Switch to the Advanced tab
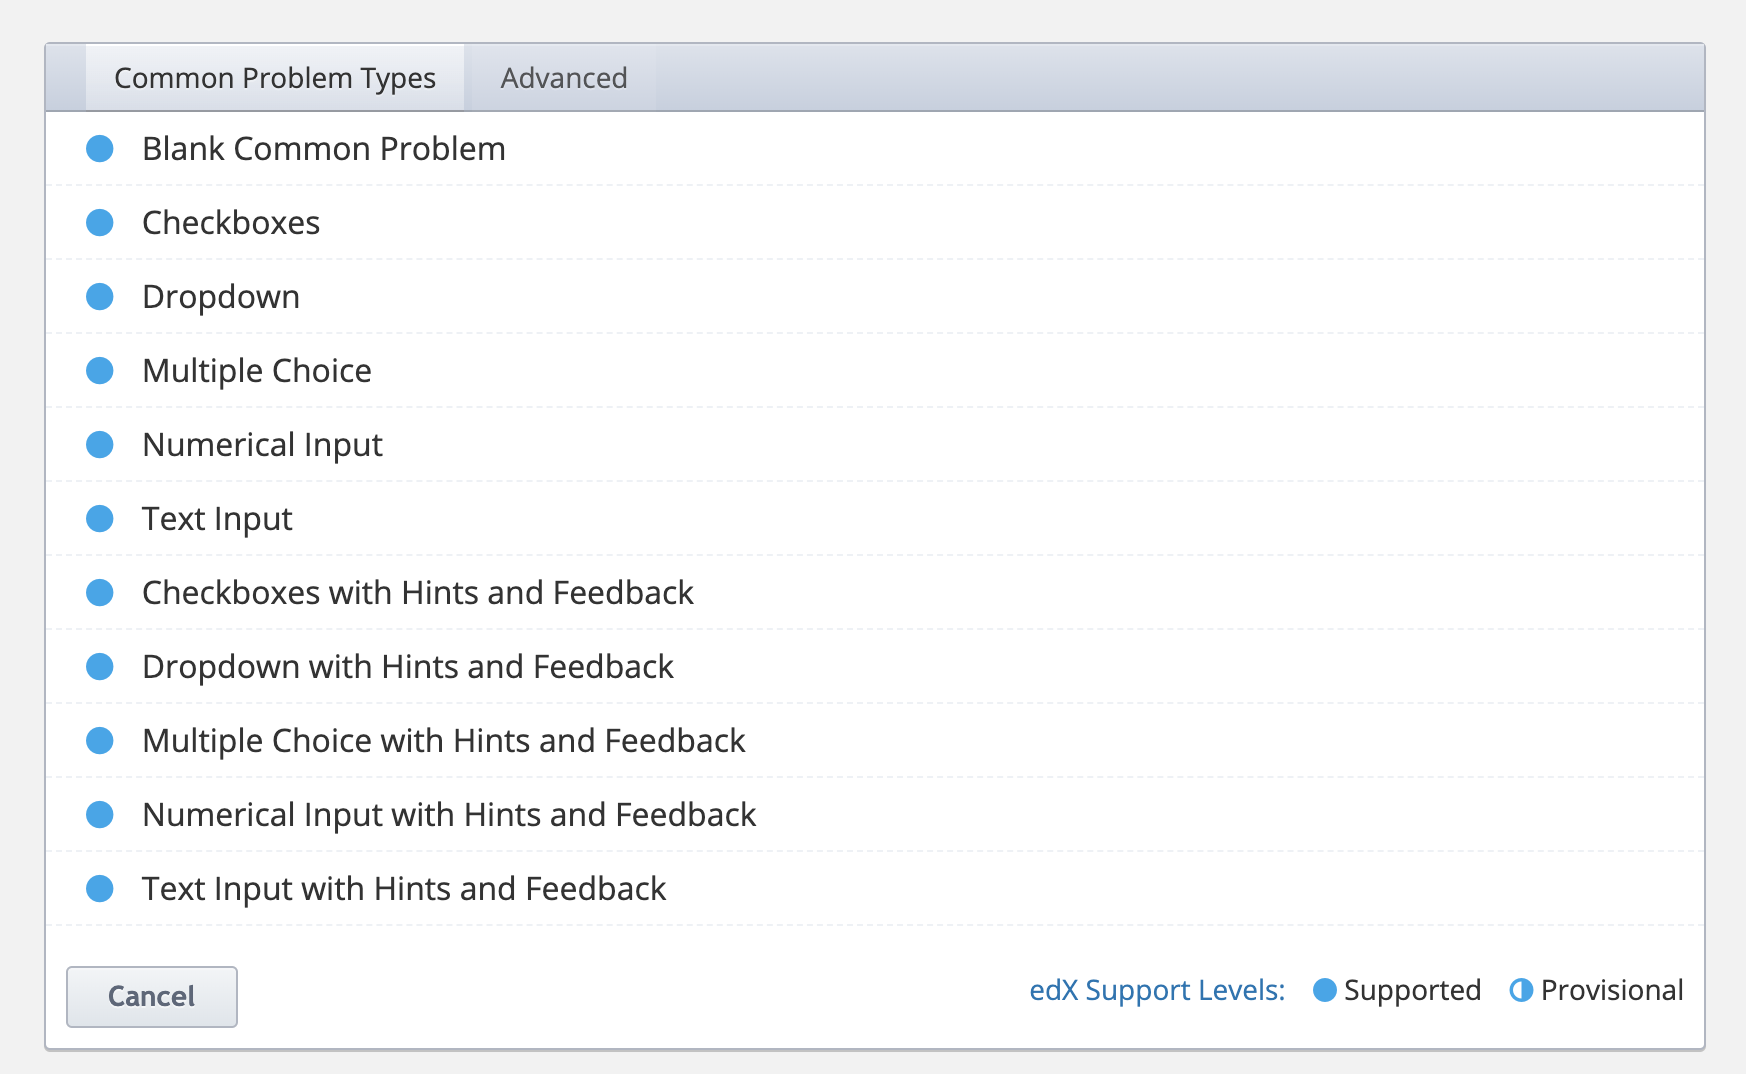Image resolution: width=1746 pixels, height=1074 pixels. coord(564,78)
